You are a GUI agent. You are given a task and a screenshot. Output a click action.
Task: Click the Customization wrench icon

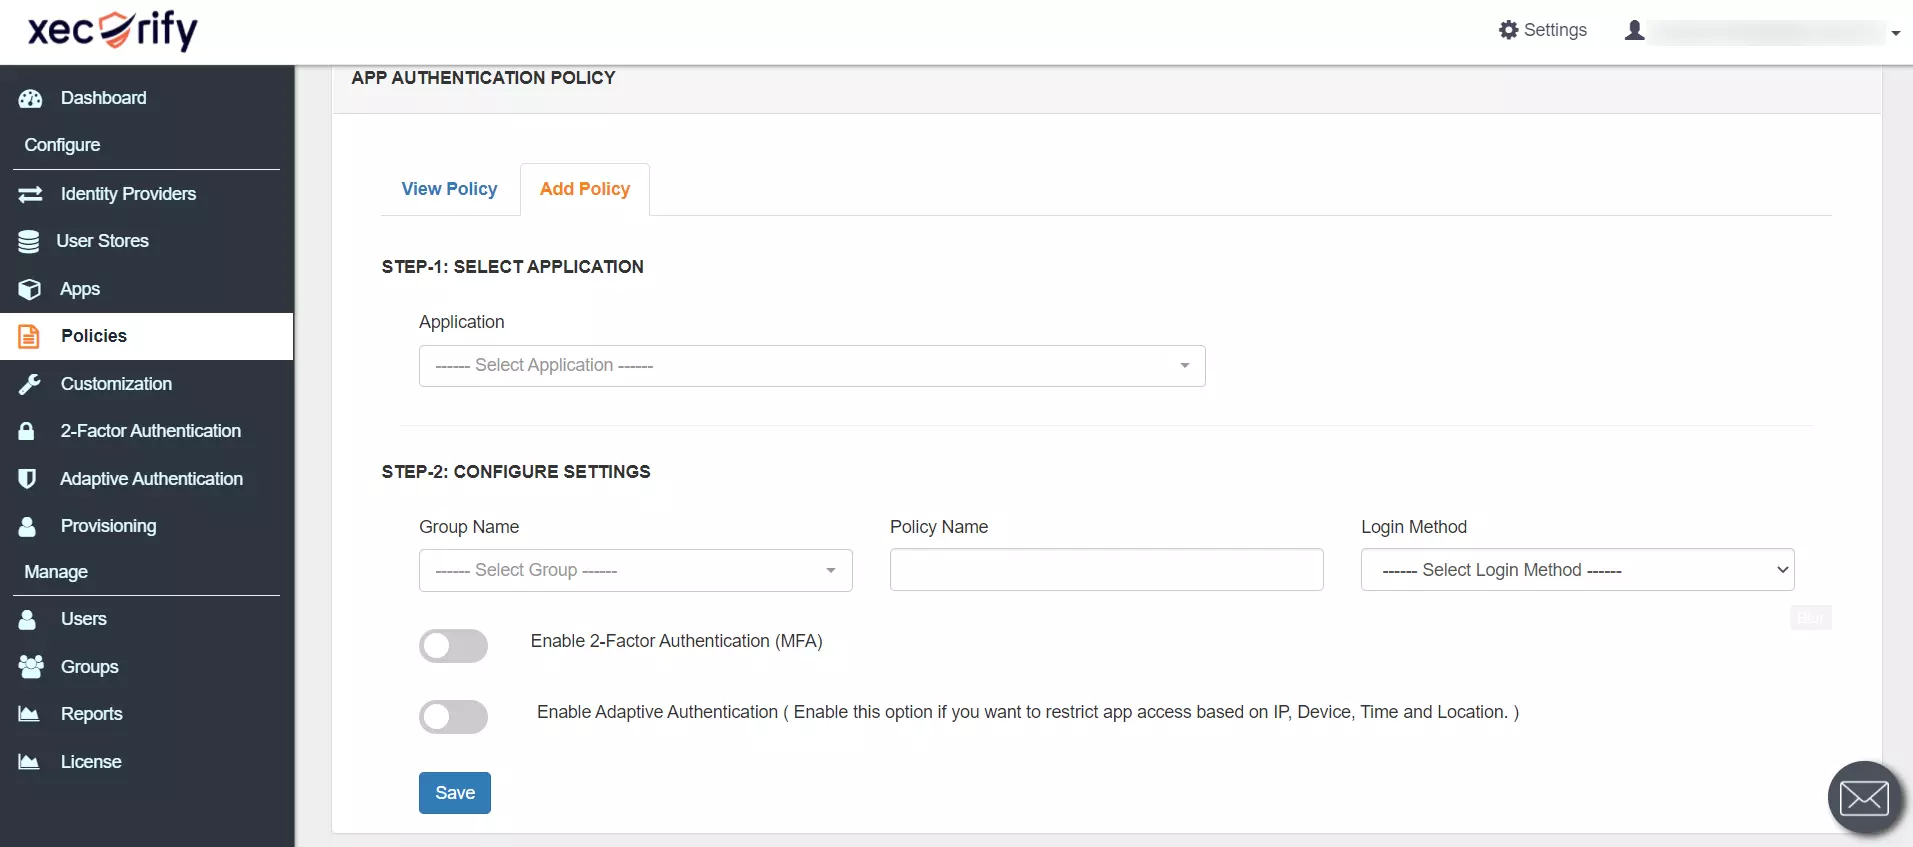[30, 384]
